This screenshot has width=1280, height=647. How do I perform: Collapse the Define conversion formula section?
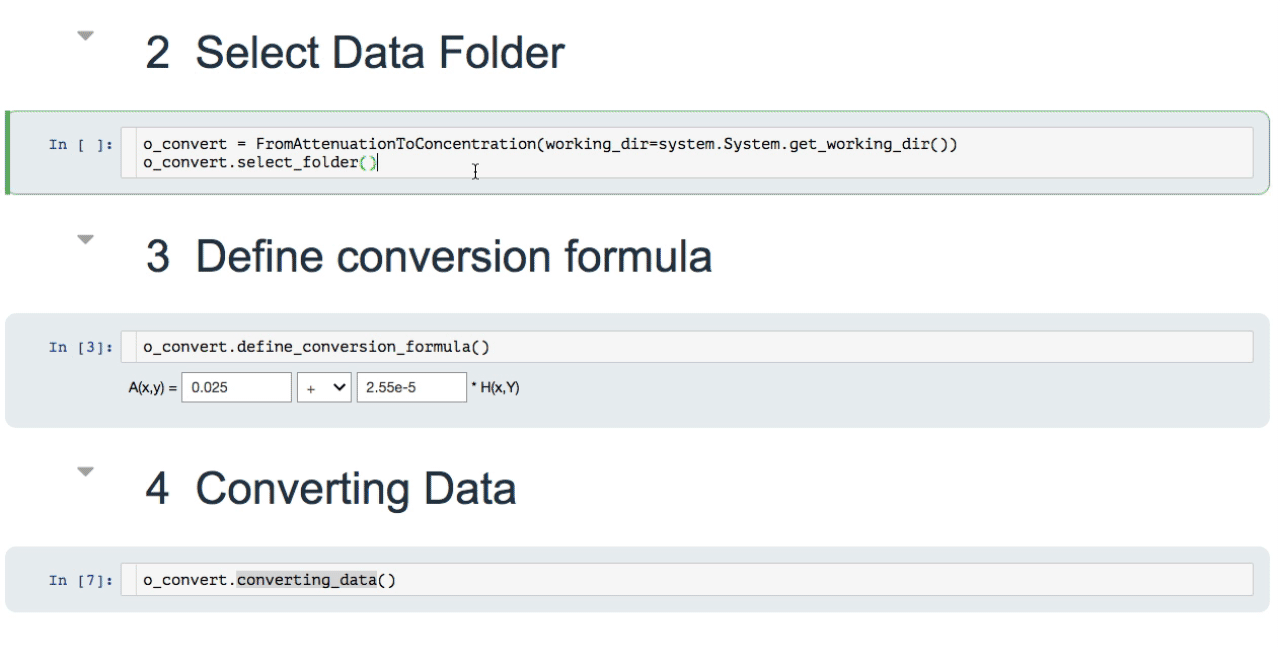86,239
